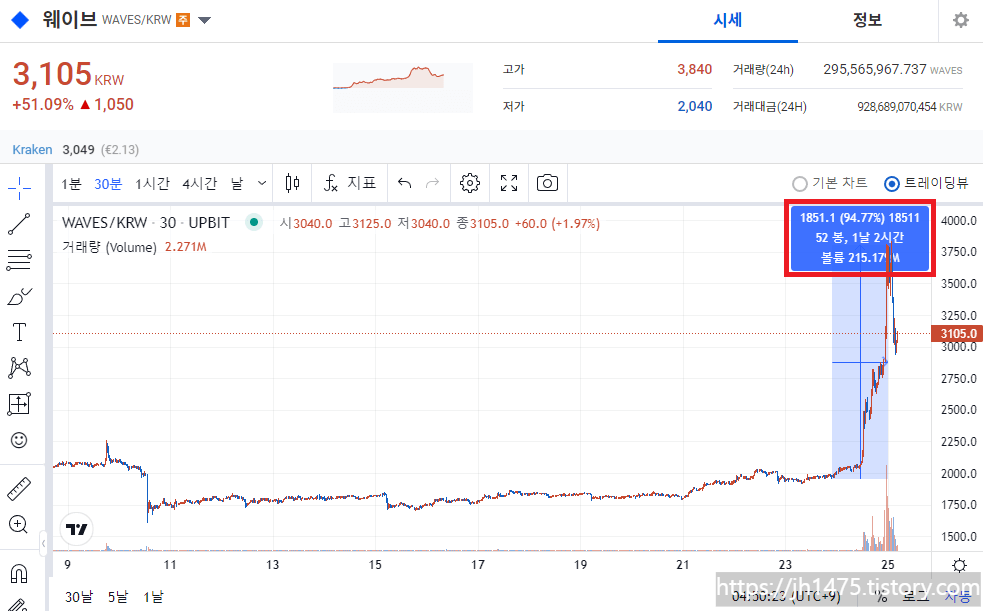Click the 저가 value 2,040
The height and width of the screenshot is (611, 983).
tap(695, 107)
